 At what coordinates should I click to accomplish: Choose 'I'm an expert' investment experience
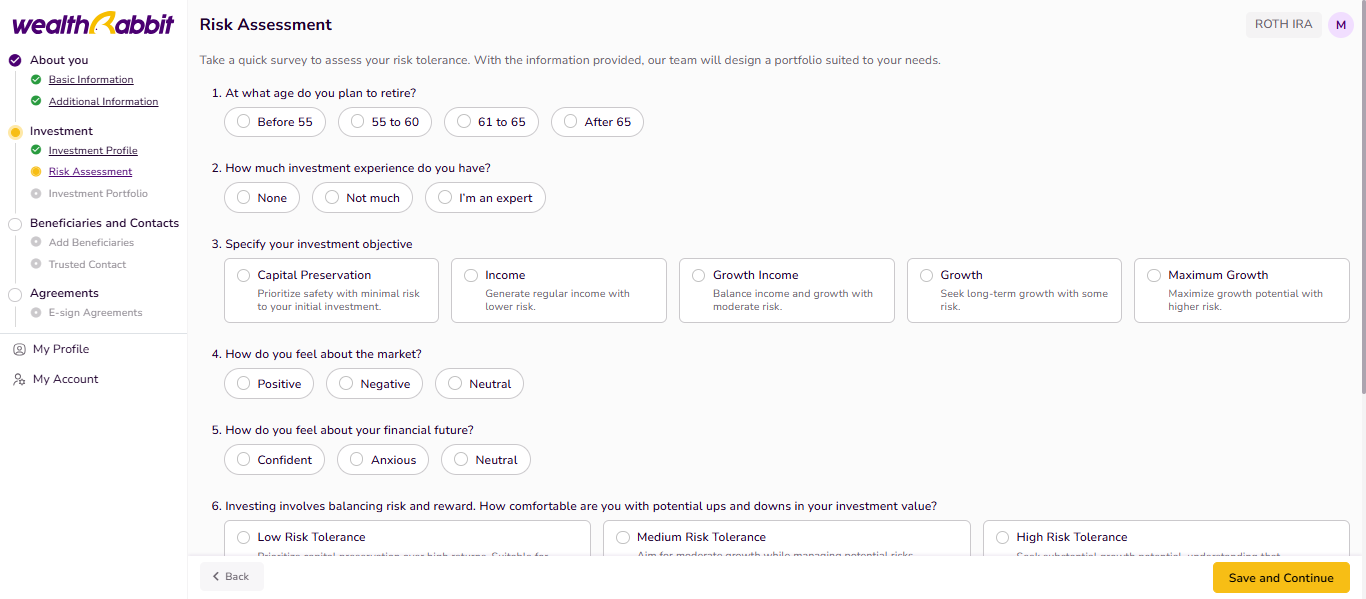[x=485, y=198]
